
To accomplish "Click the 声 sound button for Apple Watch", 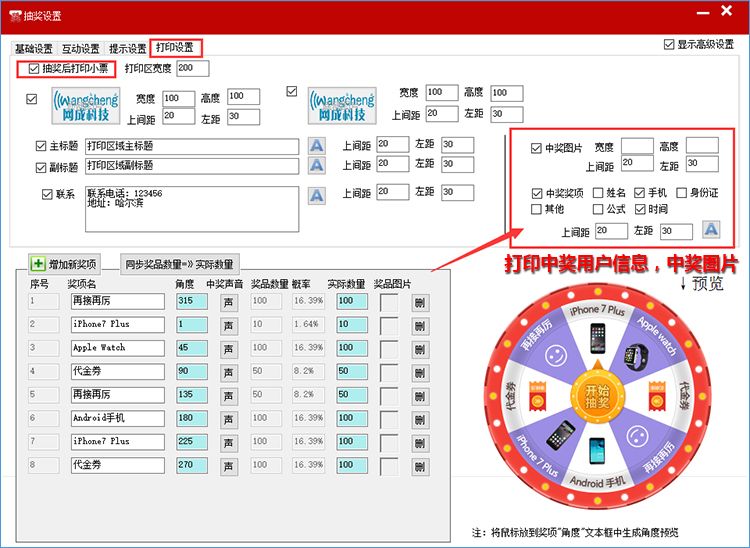I will tap(228, 348).
